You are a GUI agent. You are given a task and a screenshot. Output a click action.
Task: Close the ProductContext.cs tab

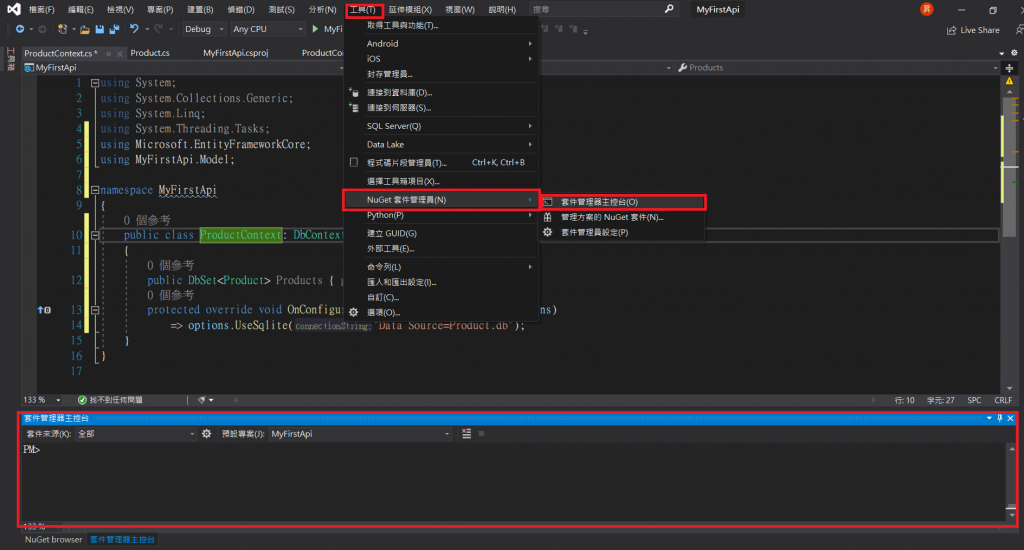pyautogui.click(x=120, y=54)
